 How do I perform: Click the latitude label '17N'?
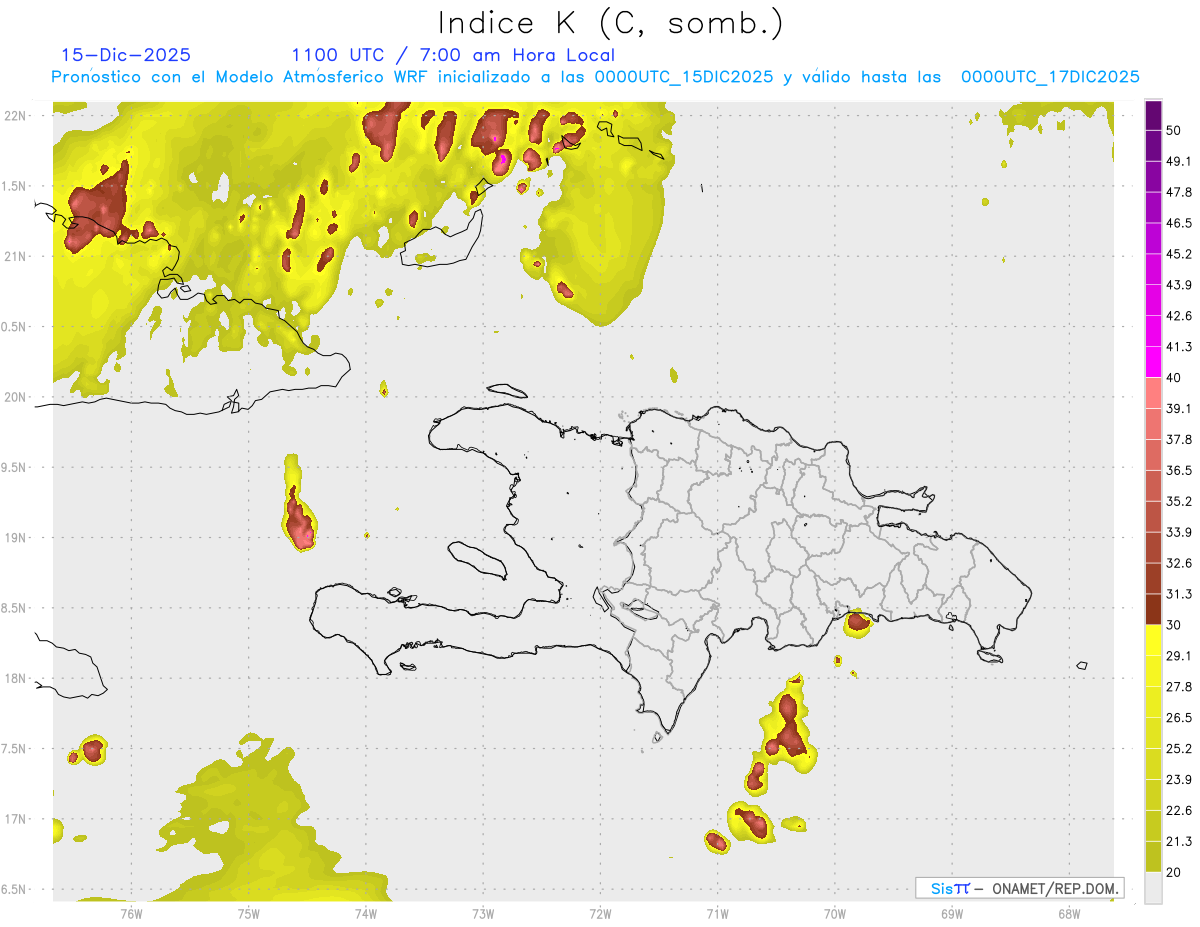15,819
